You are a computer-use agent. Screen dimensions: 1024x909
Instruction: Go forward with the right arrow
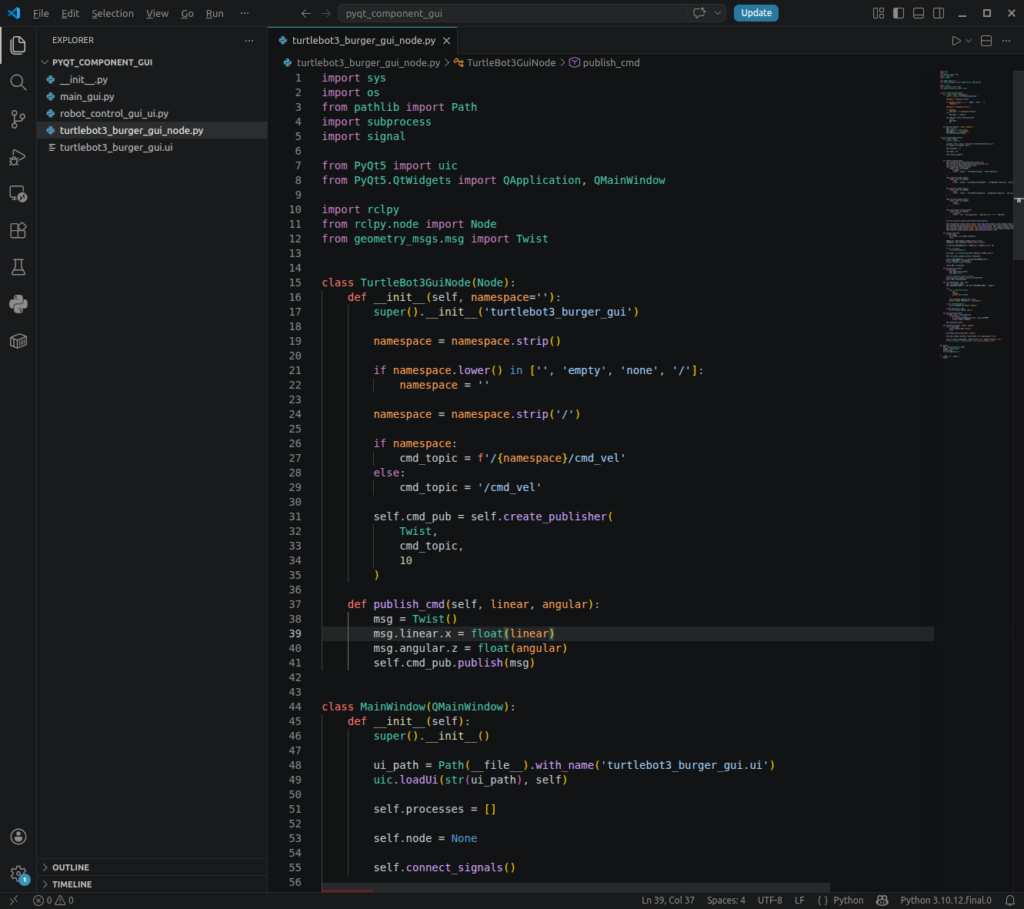point(326,13)
